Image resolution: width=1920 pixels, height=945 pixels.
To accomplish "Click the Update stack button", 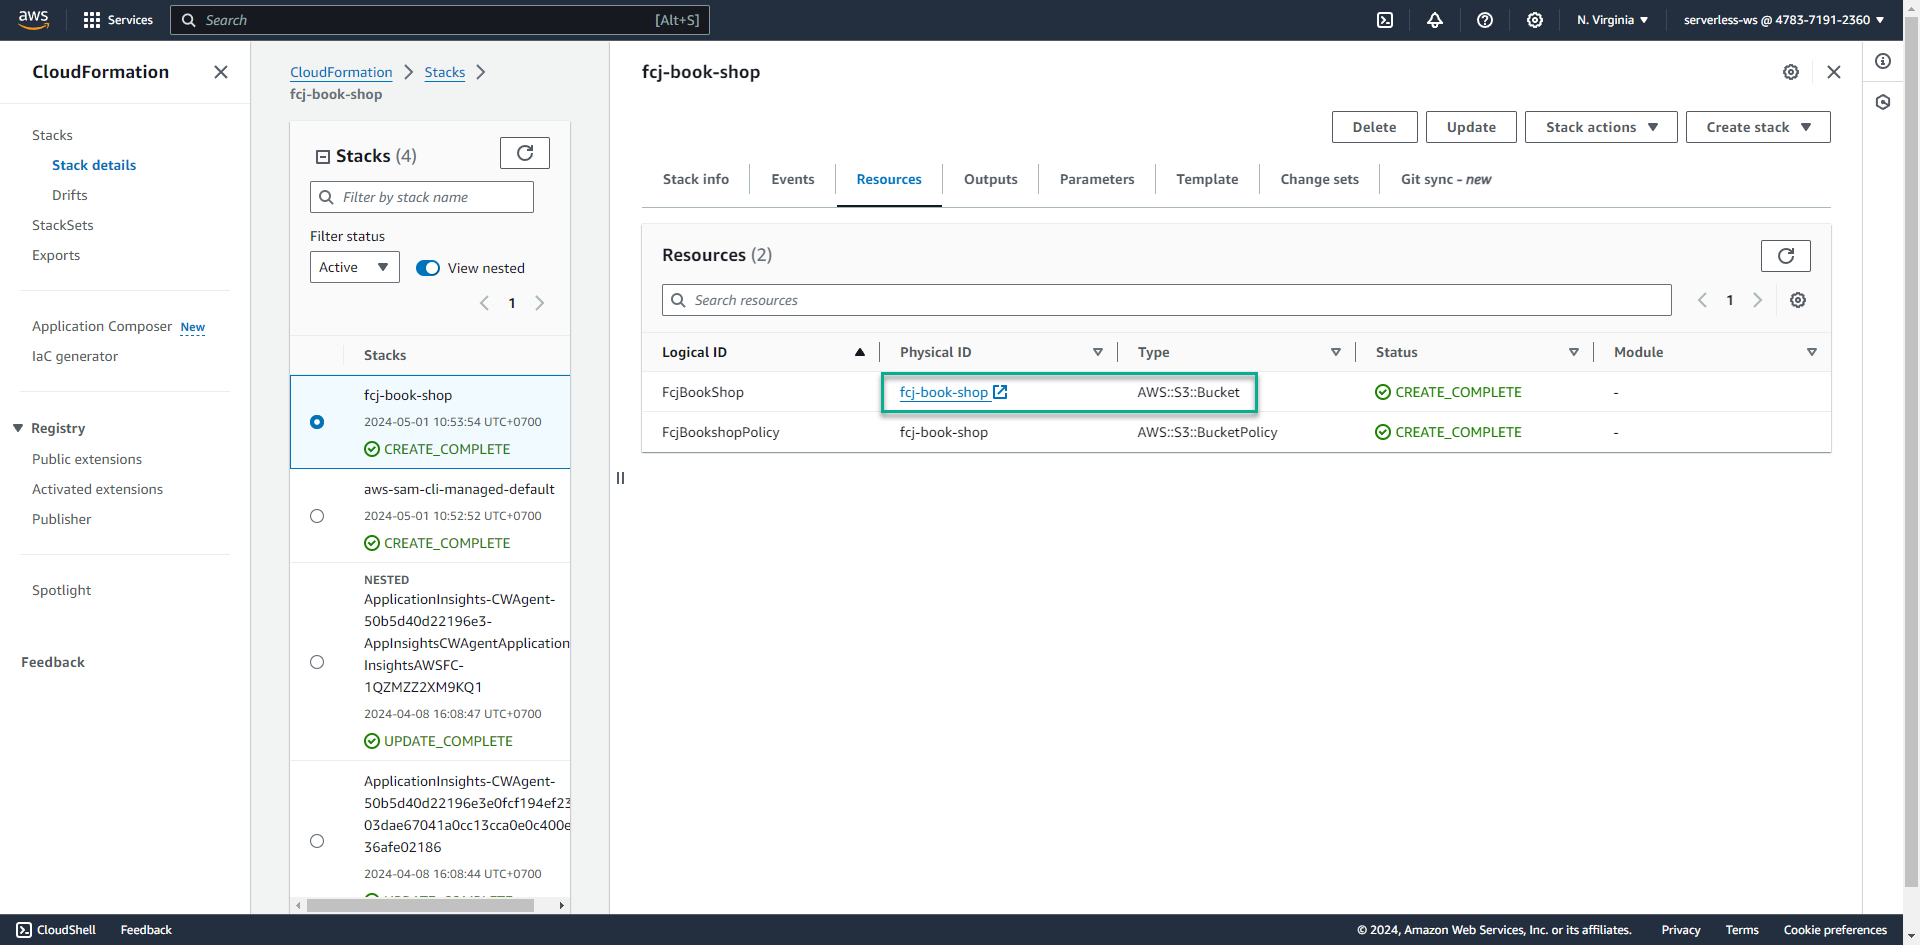I will [1471, 127].
